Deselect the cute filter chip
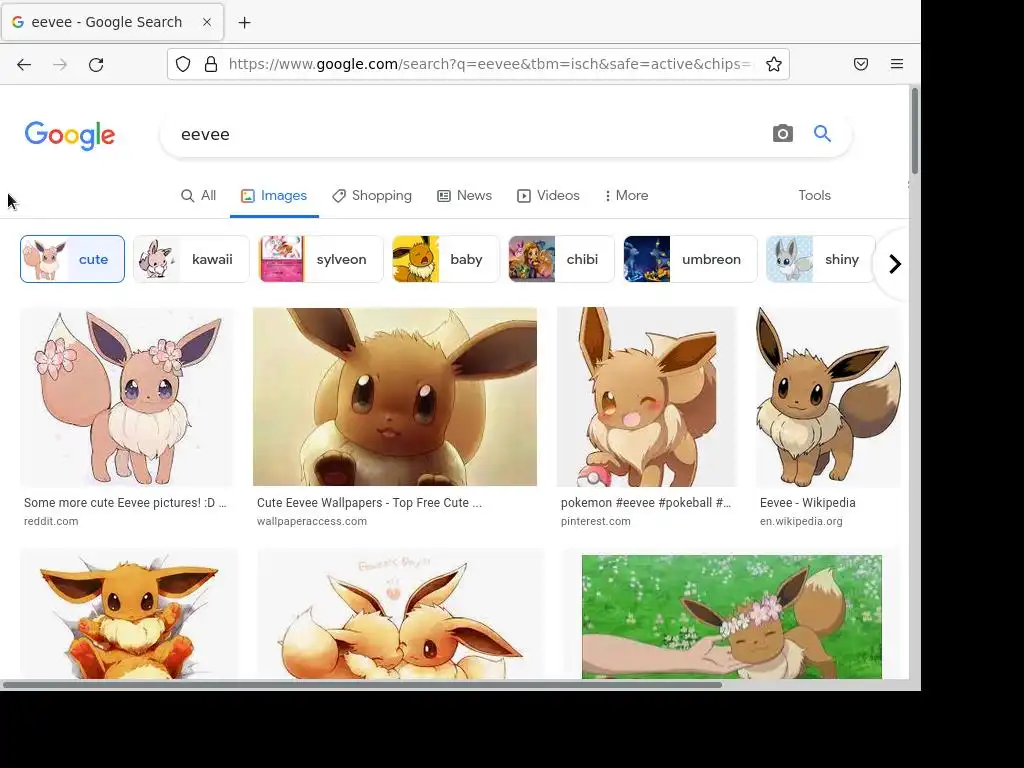This screenshot has width=1024, height=768. 72,259
